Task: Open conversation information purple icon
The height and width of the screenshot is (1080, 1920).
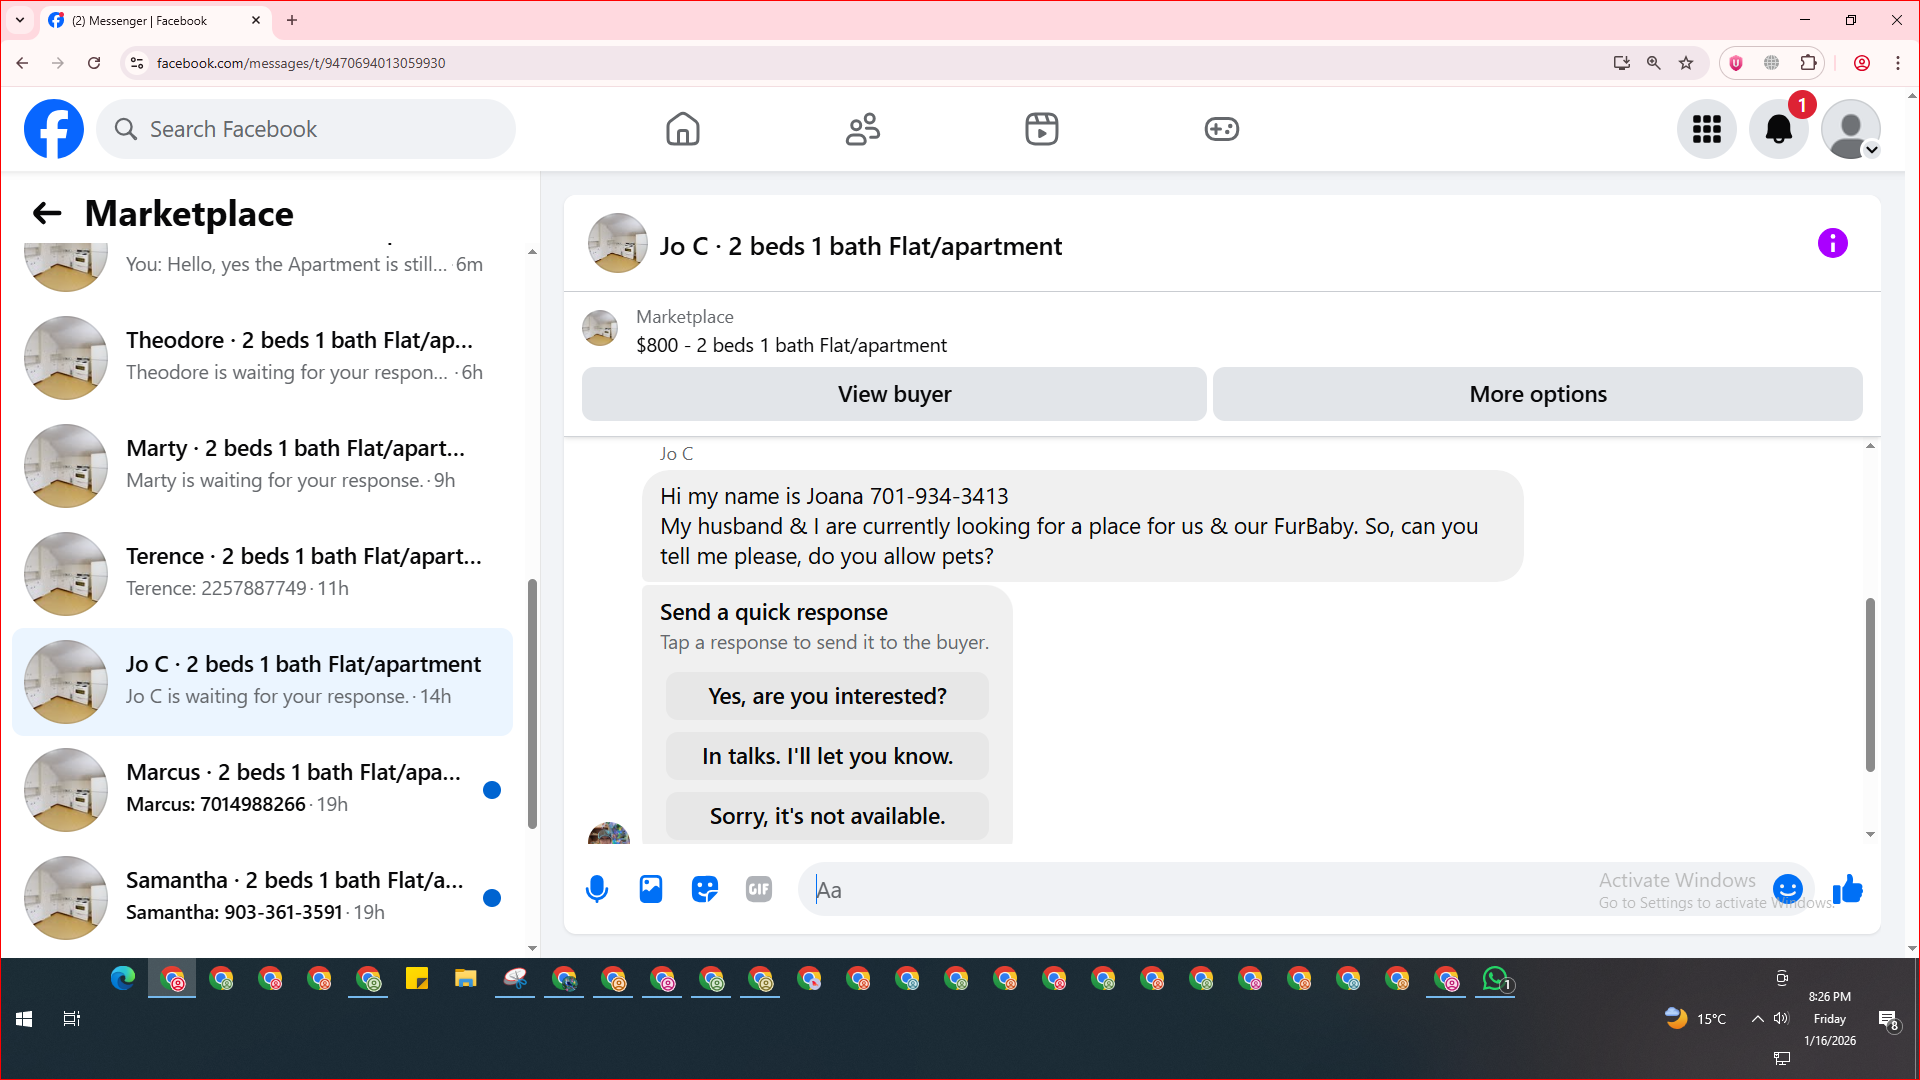Action: click(x=1832, y=243)
